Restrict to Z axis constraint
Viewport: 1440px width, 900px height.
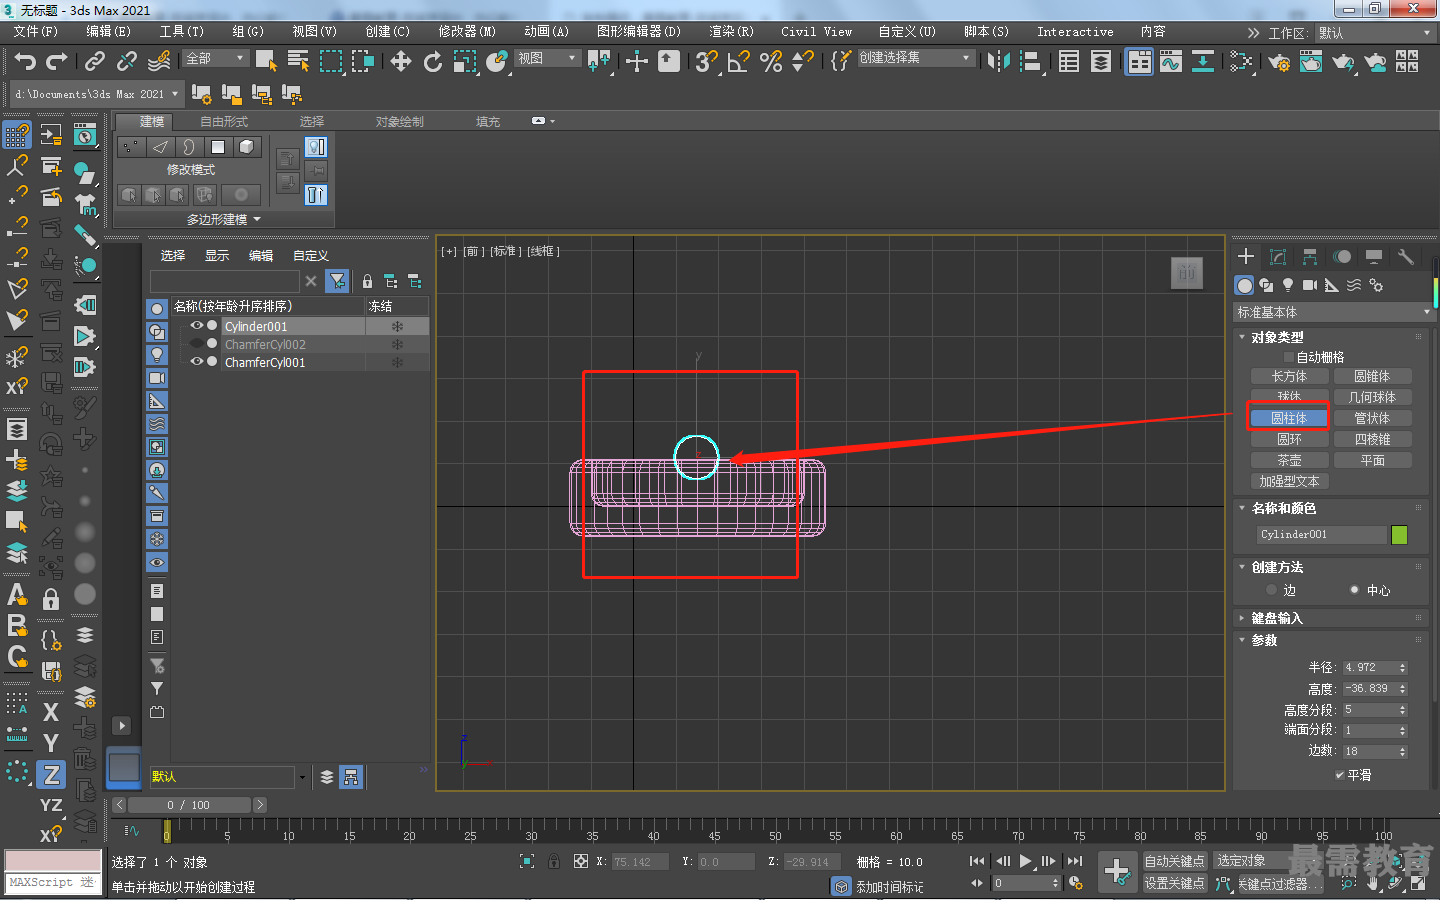[51, 774]
